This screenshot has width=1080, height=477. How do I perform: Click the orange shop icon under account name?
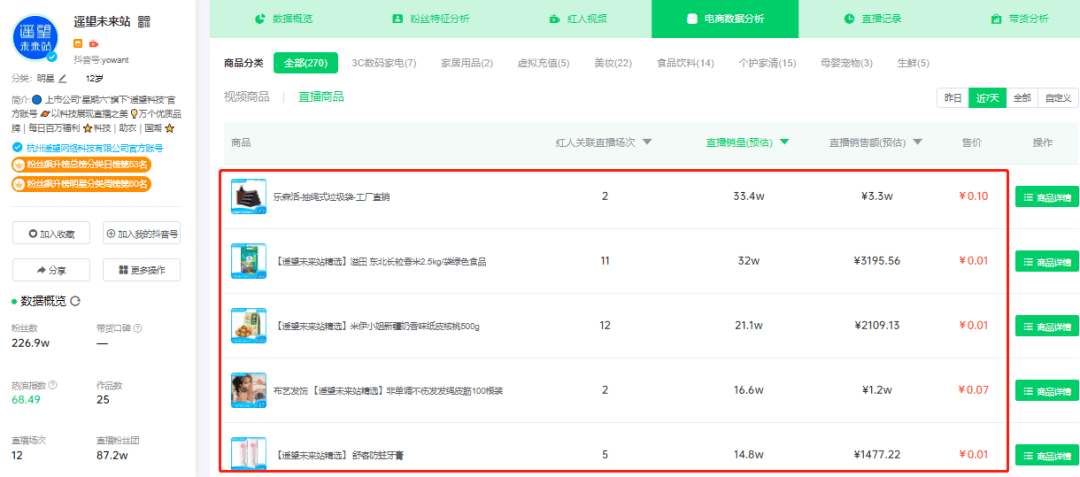[78, 43]
